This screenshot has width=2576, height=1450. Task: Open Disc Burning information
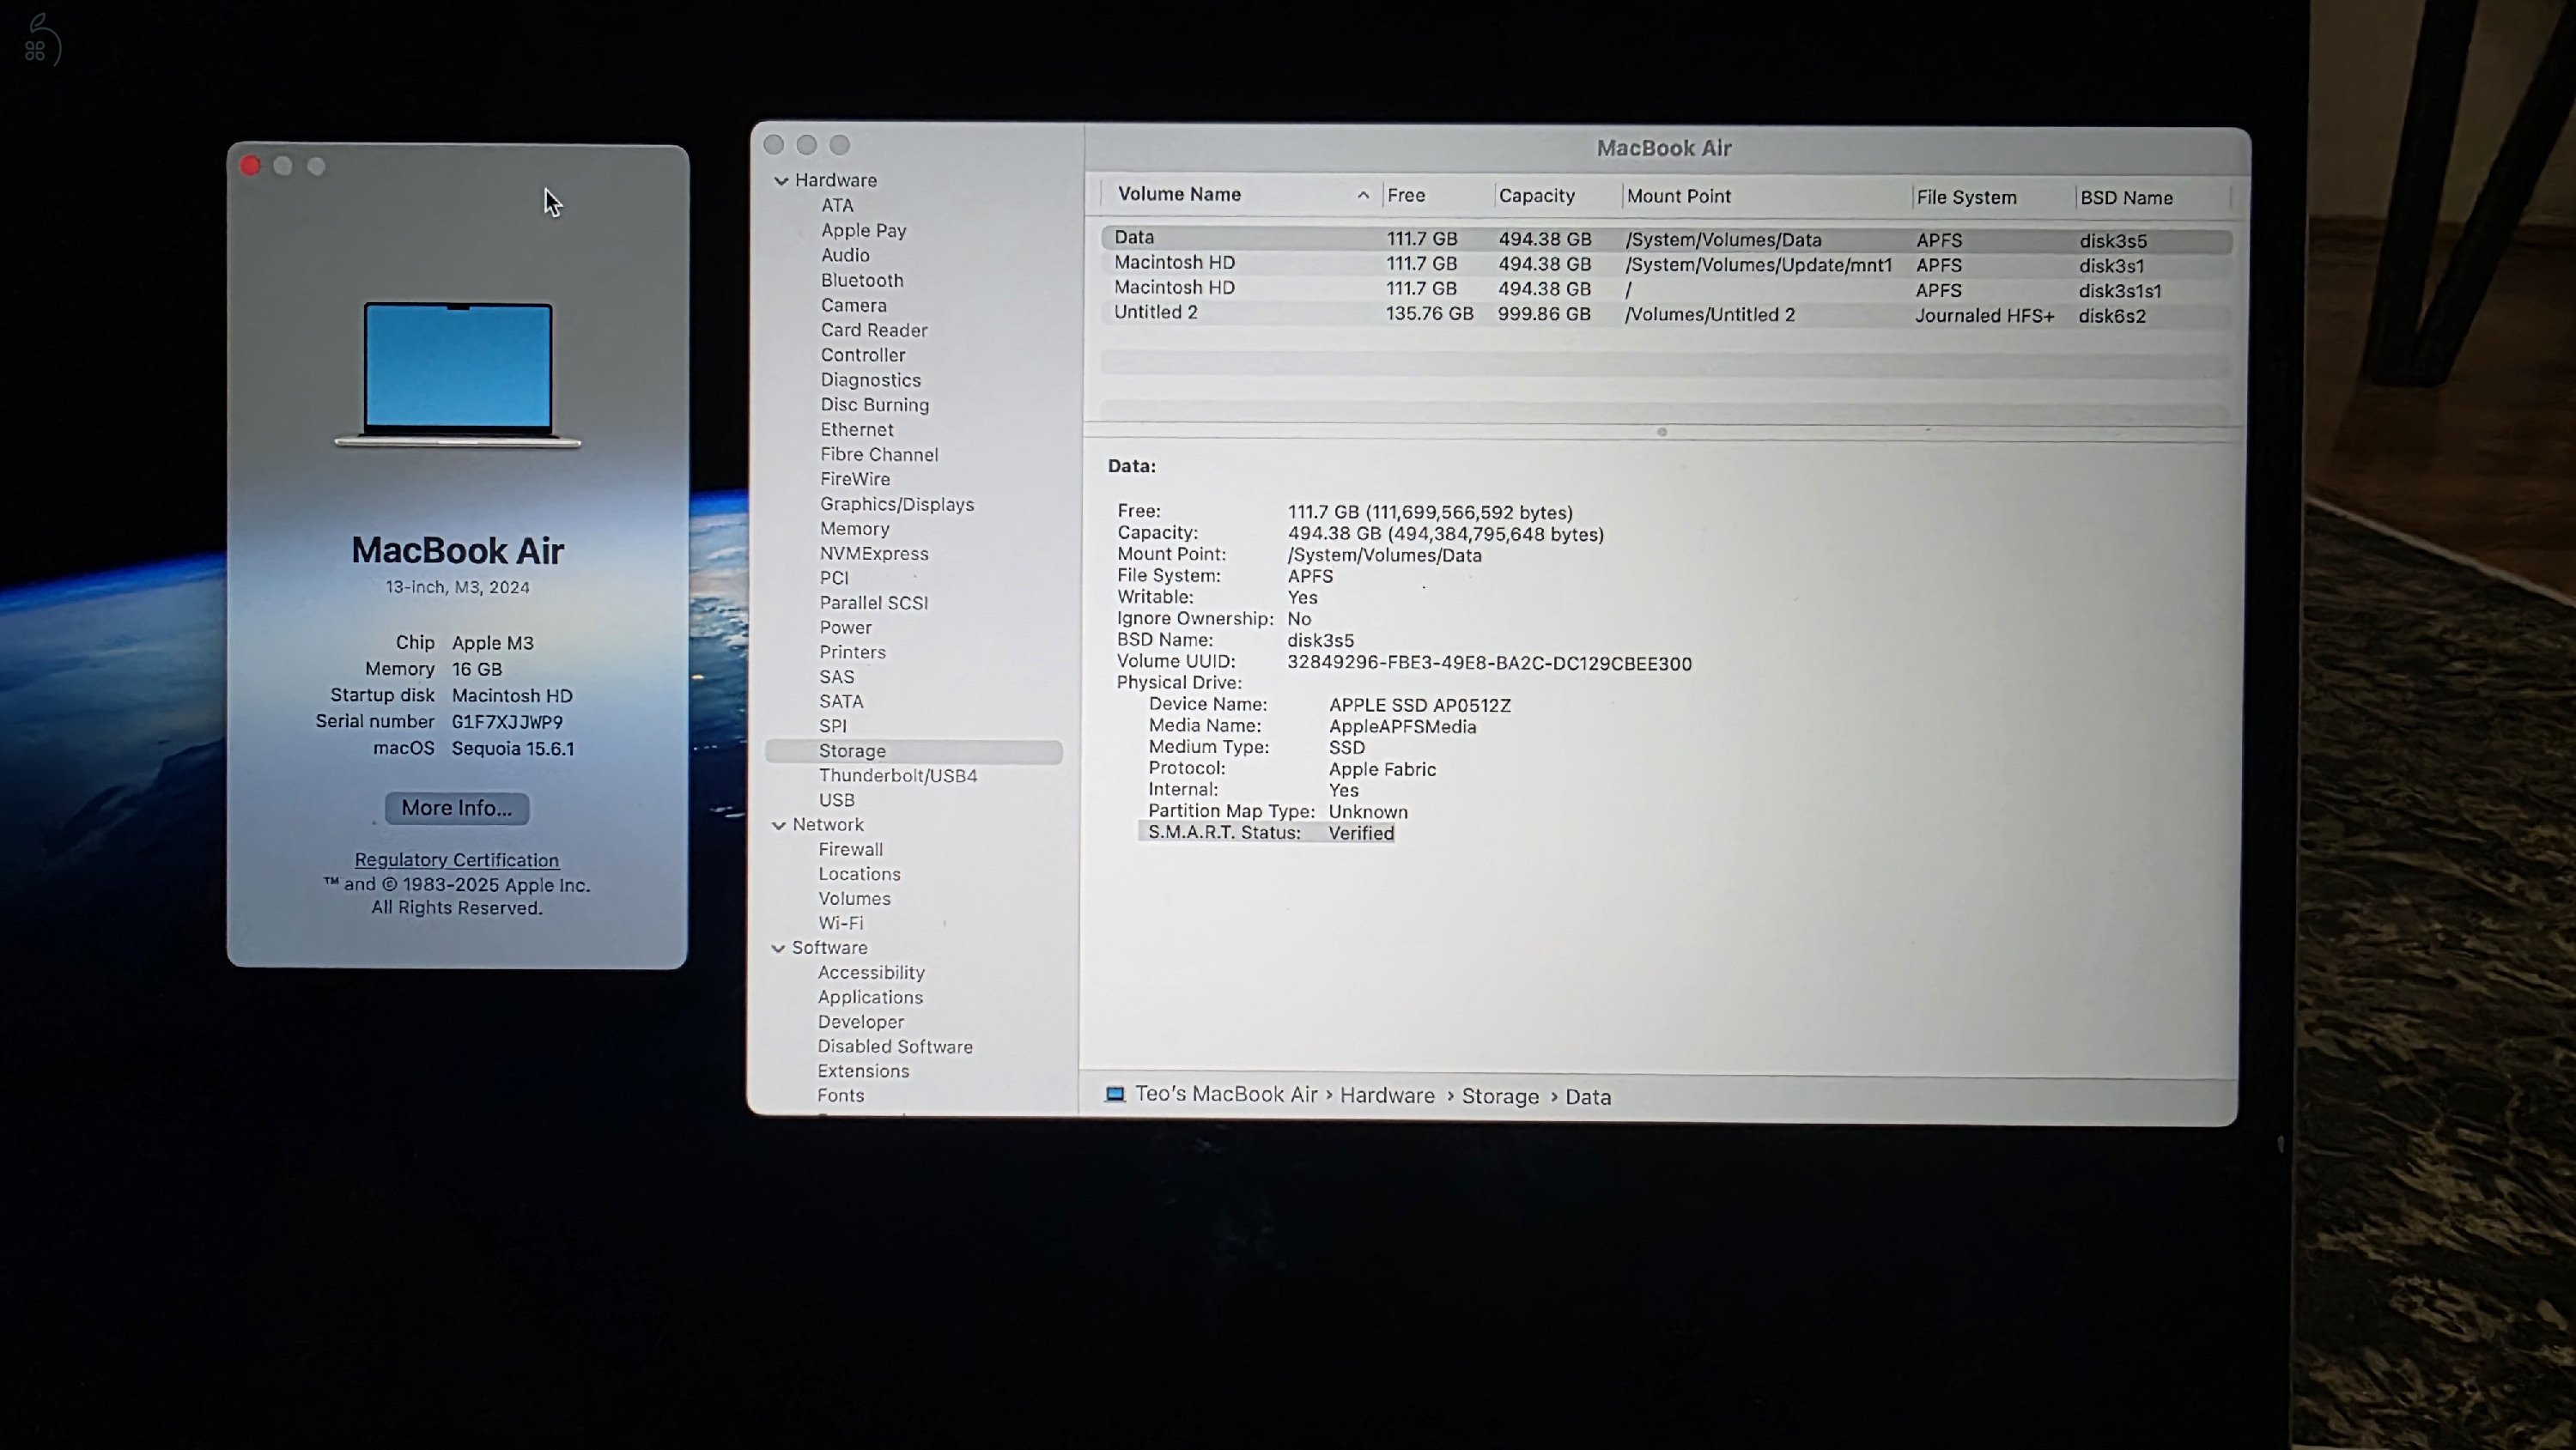coord(874,404)
